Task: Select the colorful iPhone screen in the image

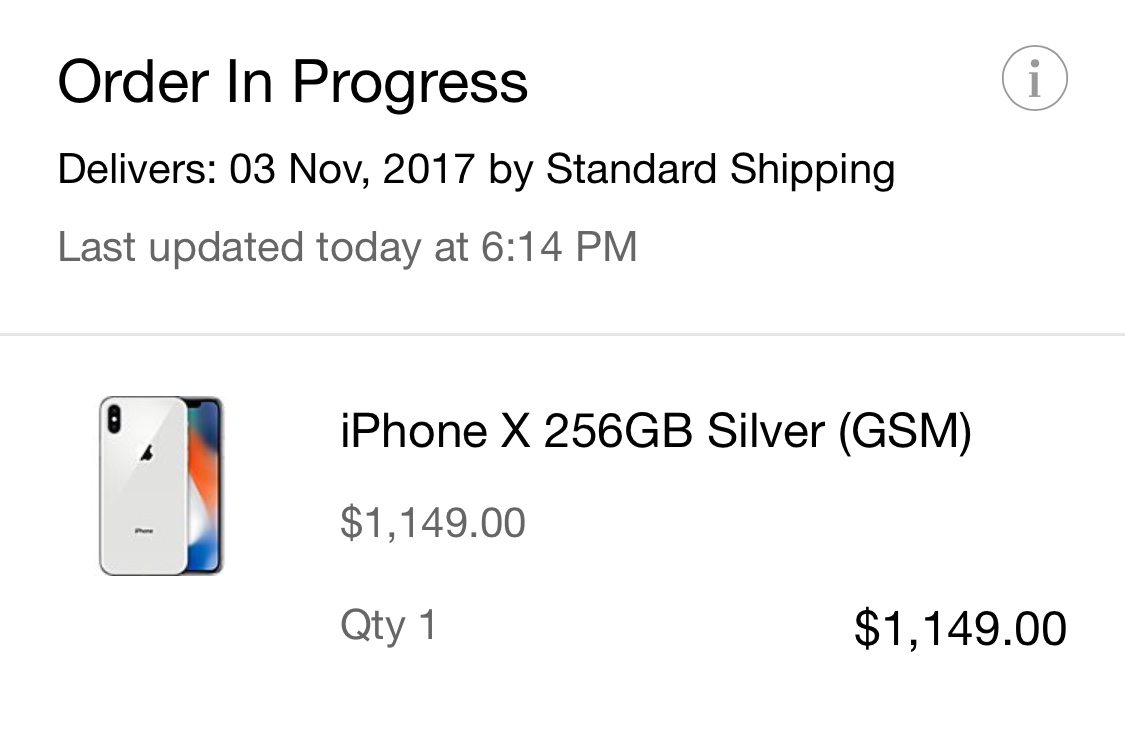Action: (x=203, y=486)
